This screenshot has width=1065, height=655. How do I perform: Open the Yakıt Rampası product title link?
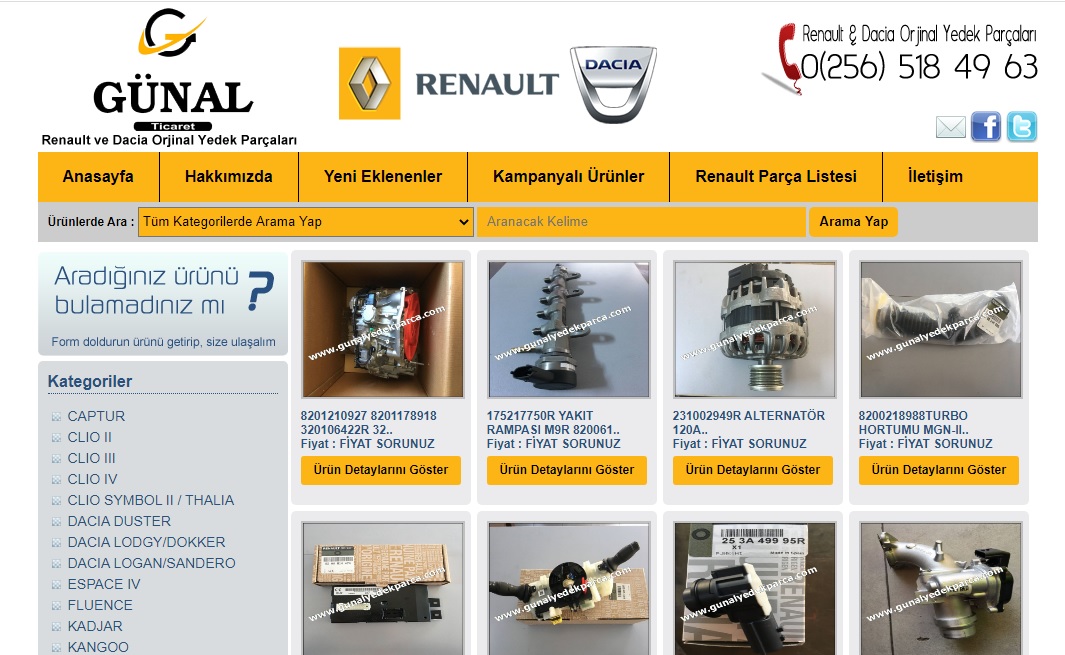(553, 423)
